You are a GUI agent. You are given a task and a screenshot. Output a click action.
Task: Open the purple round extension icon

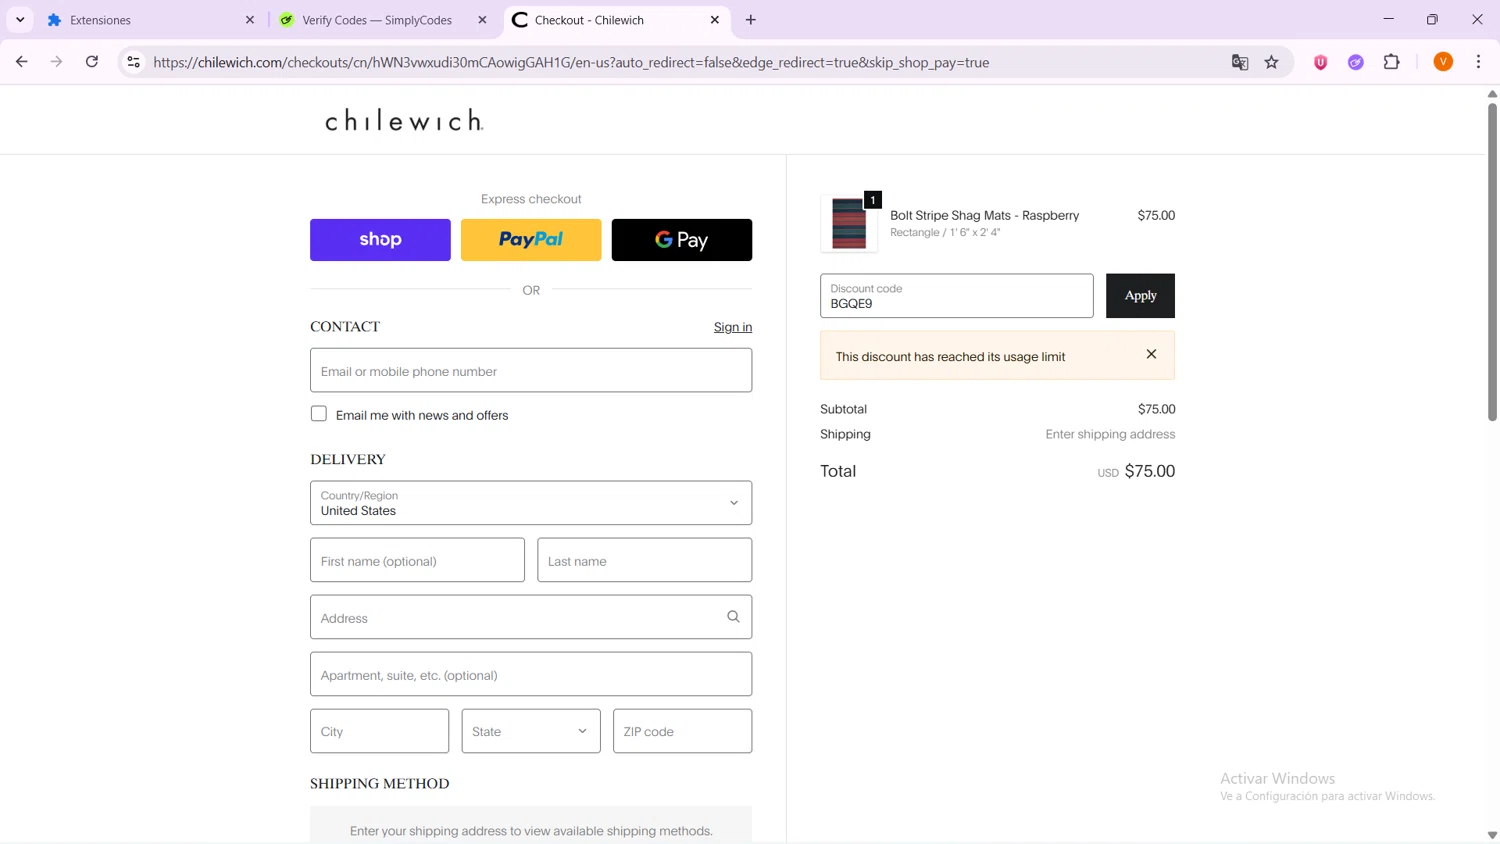pos(1356,62)
